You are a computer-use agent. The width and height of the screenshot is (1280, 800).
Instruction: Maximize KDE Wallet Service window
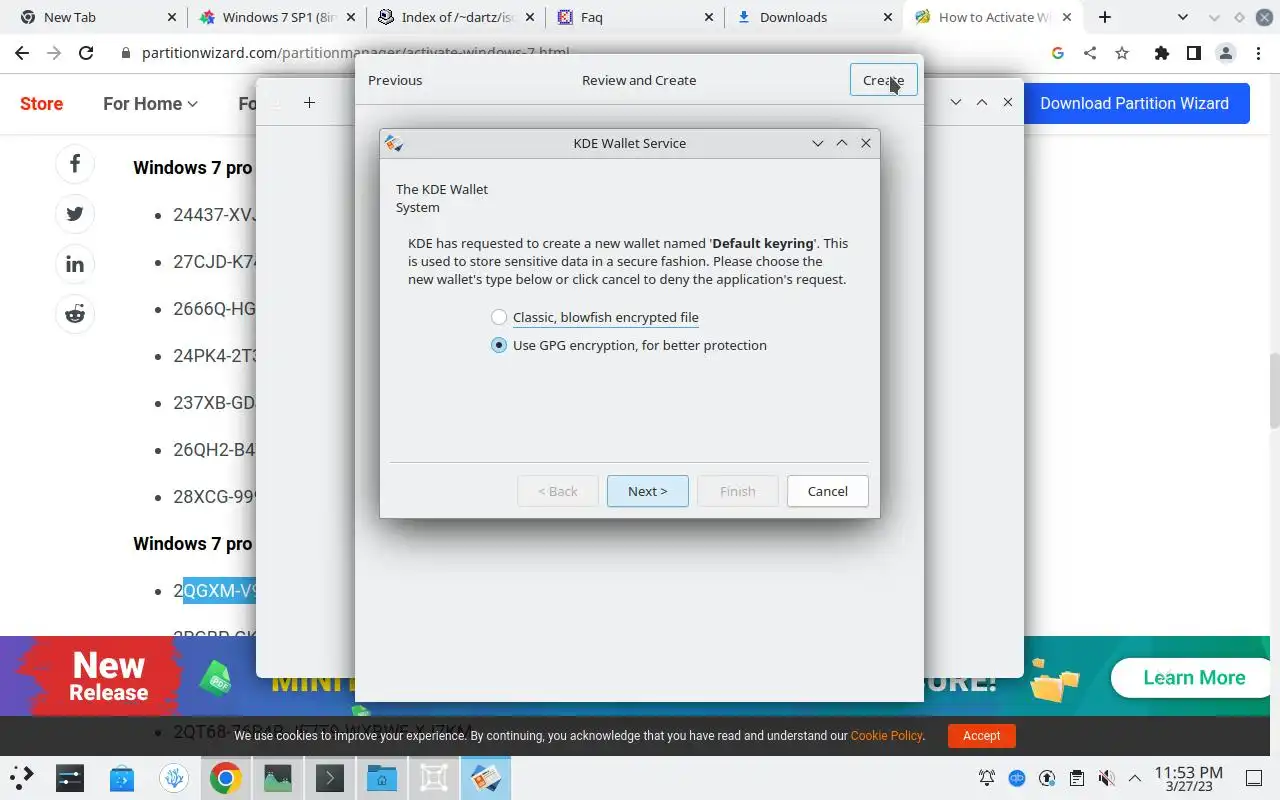(842, 143)
